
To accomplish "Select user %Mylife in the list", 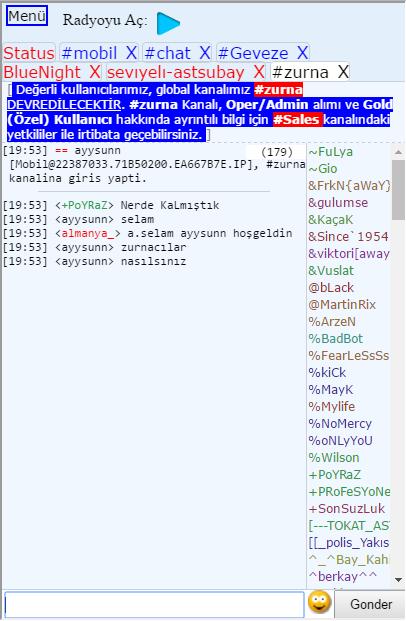I will coord(332,407).
